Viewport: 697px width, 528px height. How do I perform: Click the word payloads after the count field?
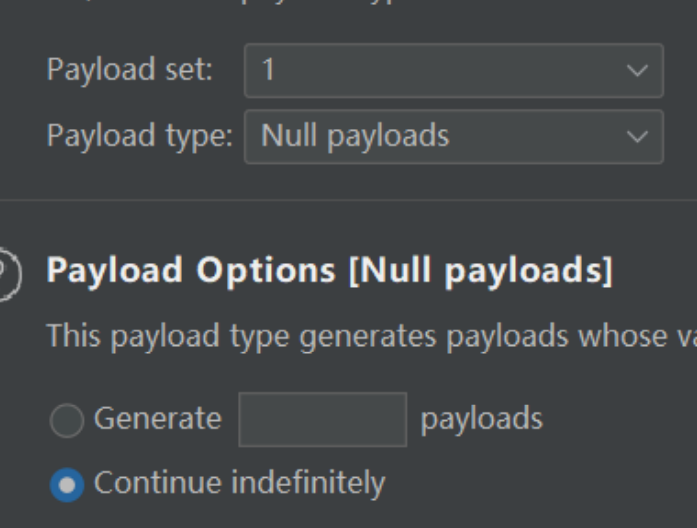point(482,420)
